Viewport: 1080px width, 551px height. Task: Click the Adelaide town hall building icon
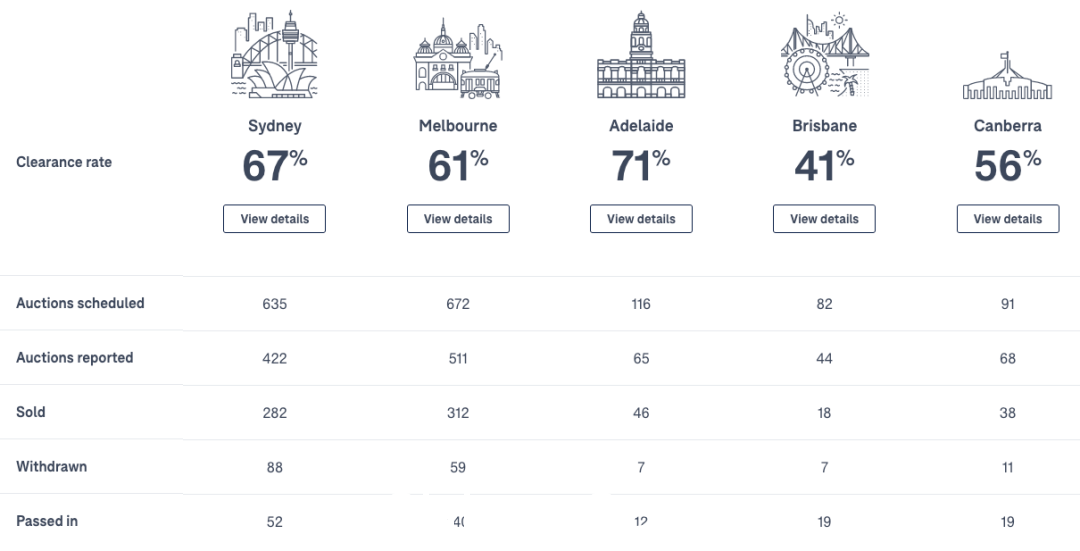pyautogui.click(x=641, y=55)
